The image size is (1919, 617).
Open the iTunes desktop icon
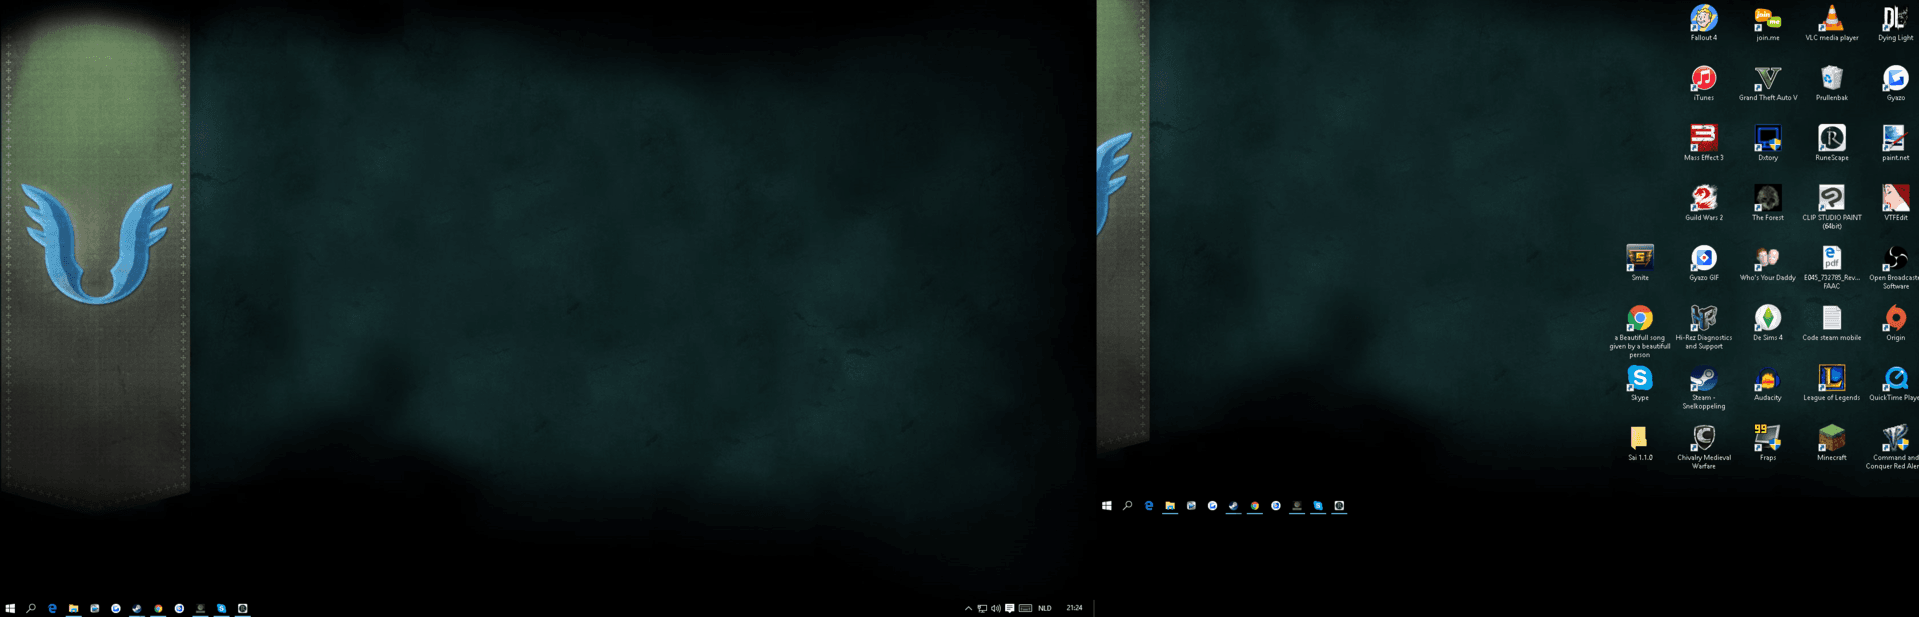[x=1703, y=79]
